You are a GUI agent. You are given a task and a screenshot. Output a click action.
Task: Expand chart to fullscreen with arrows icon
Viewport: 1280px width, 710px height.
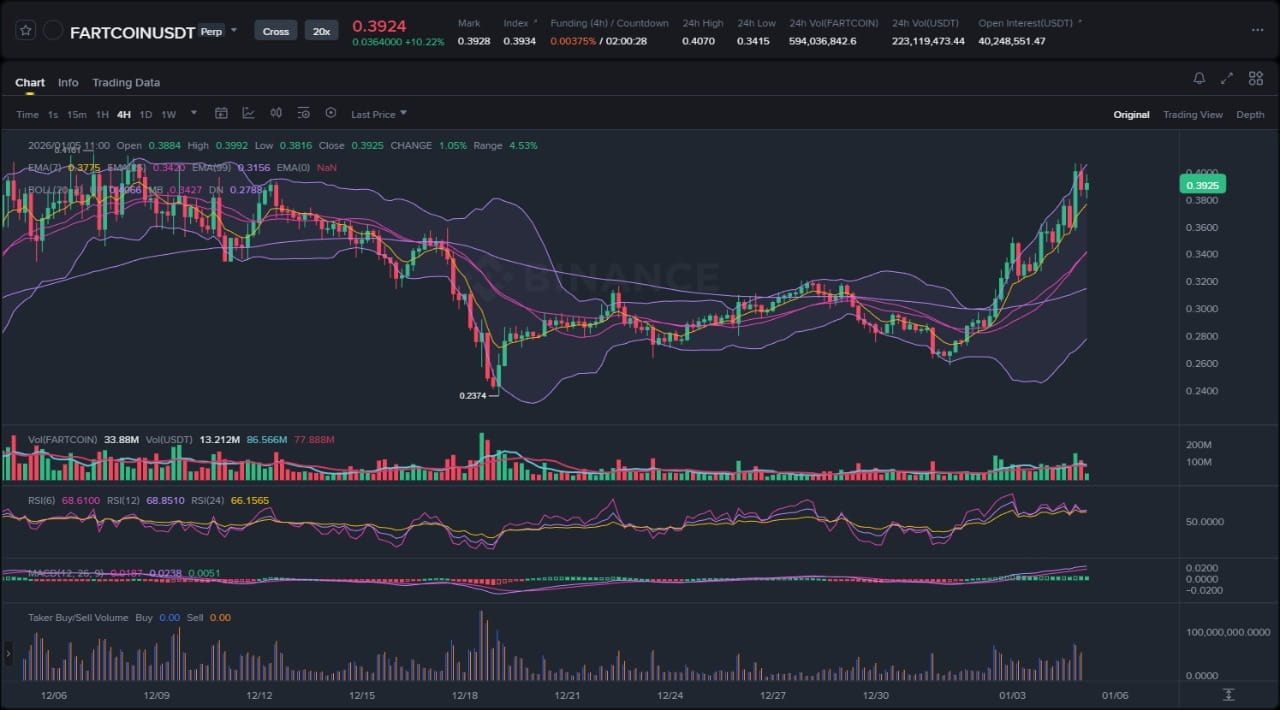[1227, 78]
